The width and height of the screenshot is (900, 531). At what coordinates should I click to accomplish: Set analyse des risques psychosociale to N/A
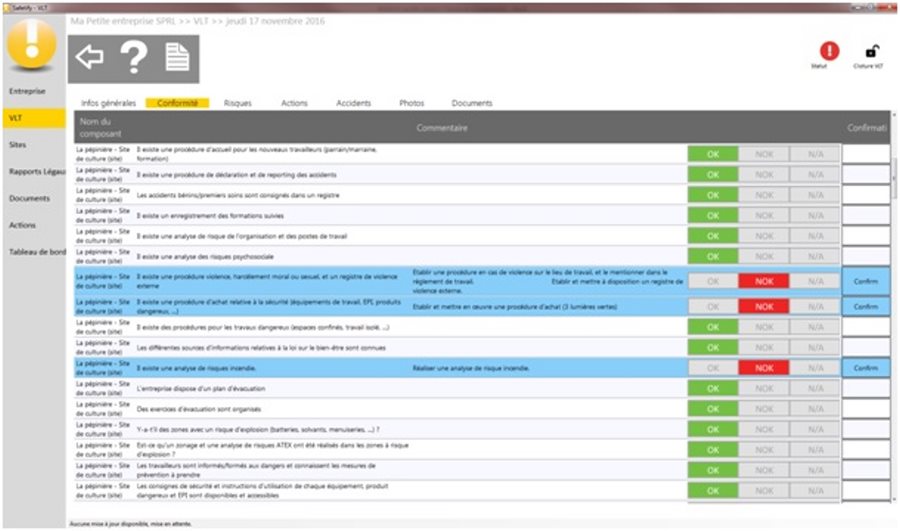[x=815, y=256]
